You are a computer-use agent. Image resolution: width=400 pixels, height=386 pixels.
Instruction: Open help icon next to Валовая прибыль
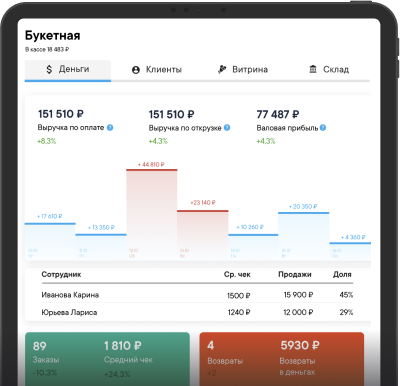pyautogui.click(x=323, y=127)
